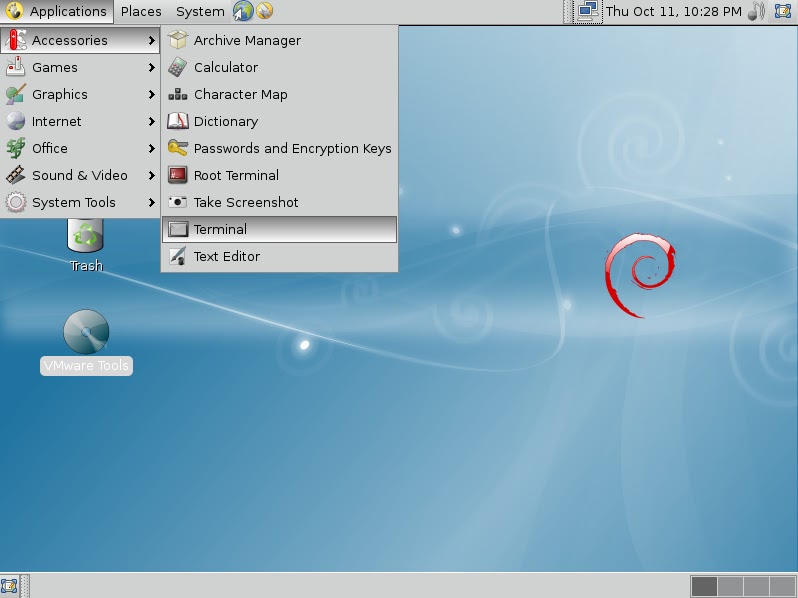Open Archive Manager via its box icon
Viewport: 798px width, 598px height.
pos(177,40)
